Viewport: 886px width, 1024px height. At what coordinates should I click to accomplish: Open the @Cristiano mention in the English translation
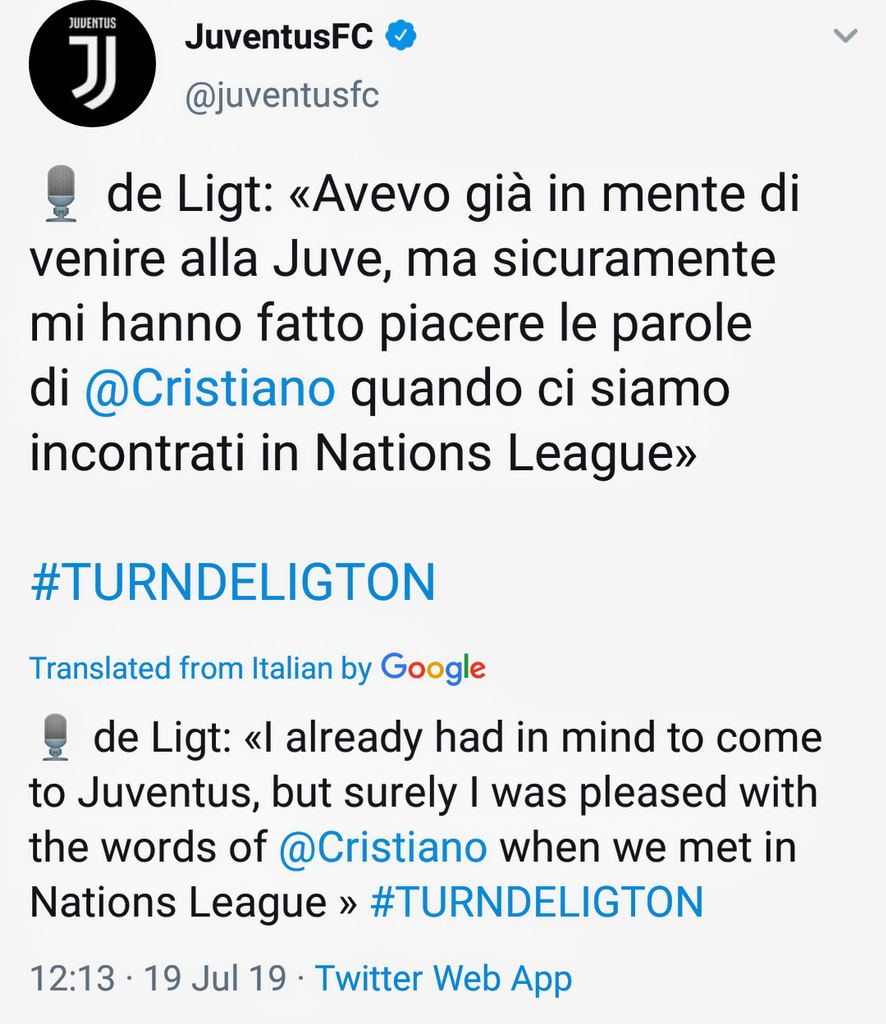coord(383,847)
